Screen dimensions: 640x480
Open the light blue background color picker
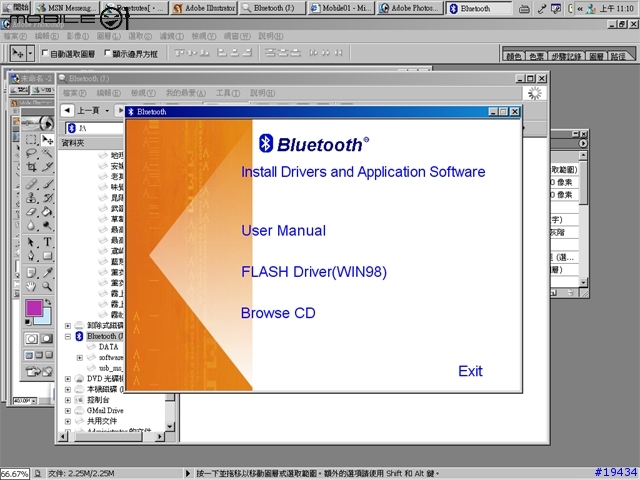pyautogui.click(x=46, y=318)
